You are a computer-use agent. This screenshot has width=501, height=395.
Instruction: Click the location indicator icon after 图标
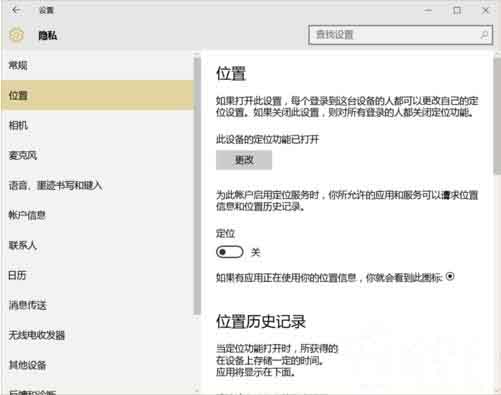point(450,276)
